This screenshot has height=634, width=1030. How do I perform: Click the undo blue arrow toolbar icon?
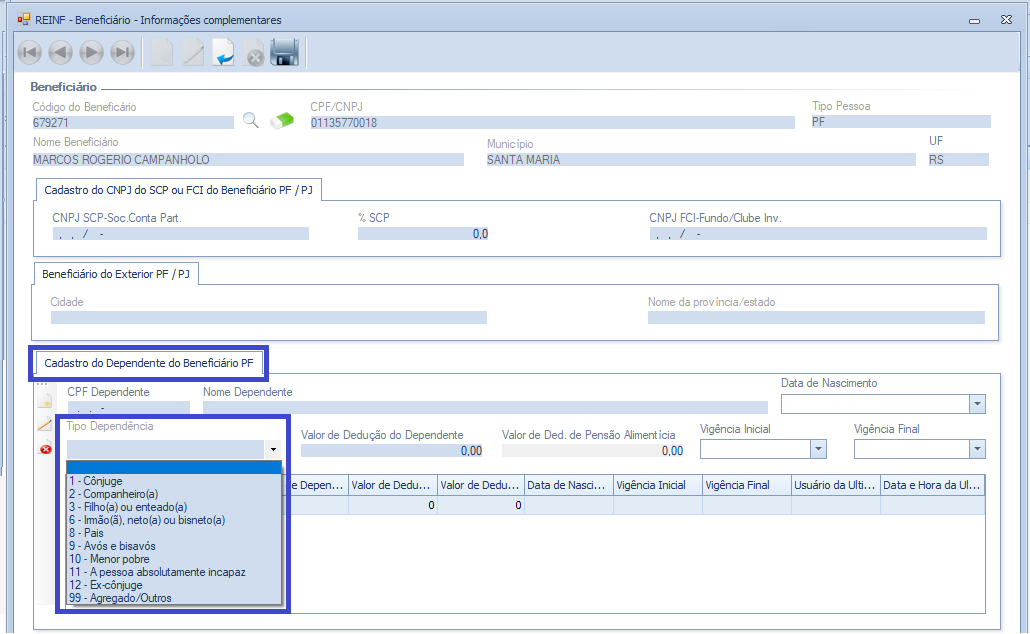pyautogui.click(x=224, y=52)
